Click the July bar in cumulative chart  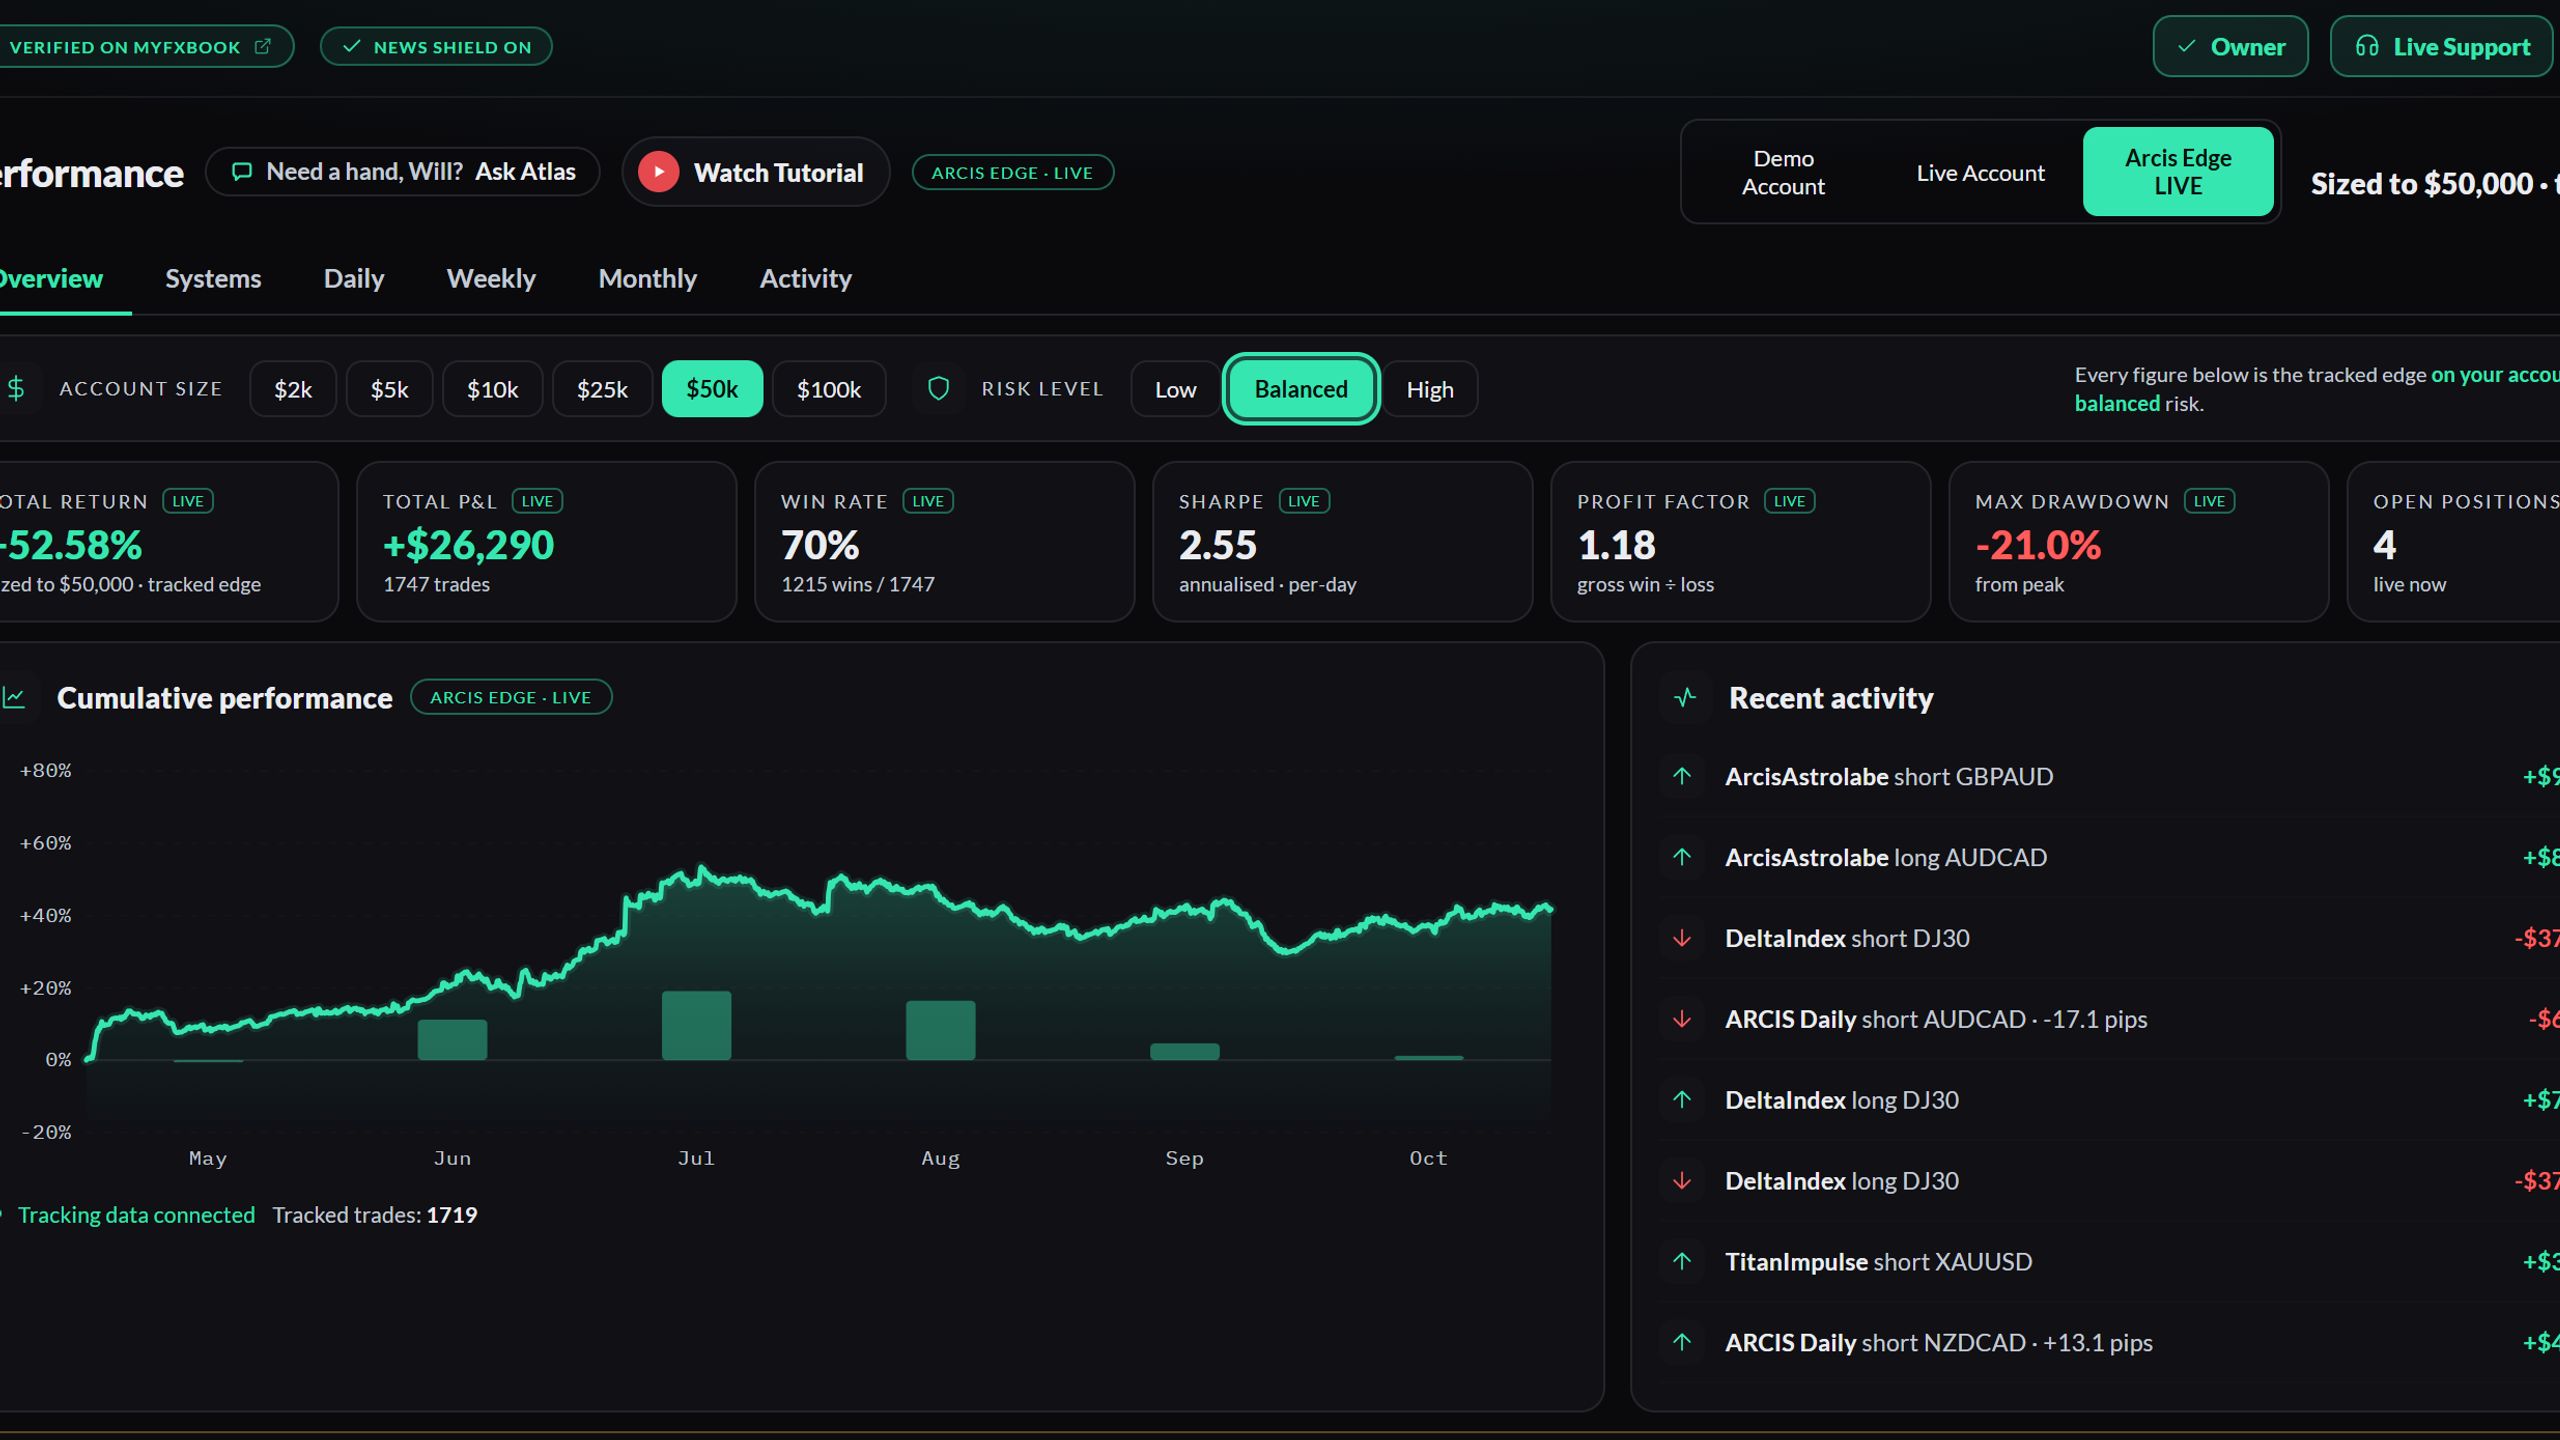coord(696,1025)
